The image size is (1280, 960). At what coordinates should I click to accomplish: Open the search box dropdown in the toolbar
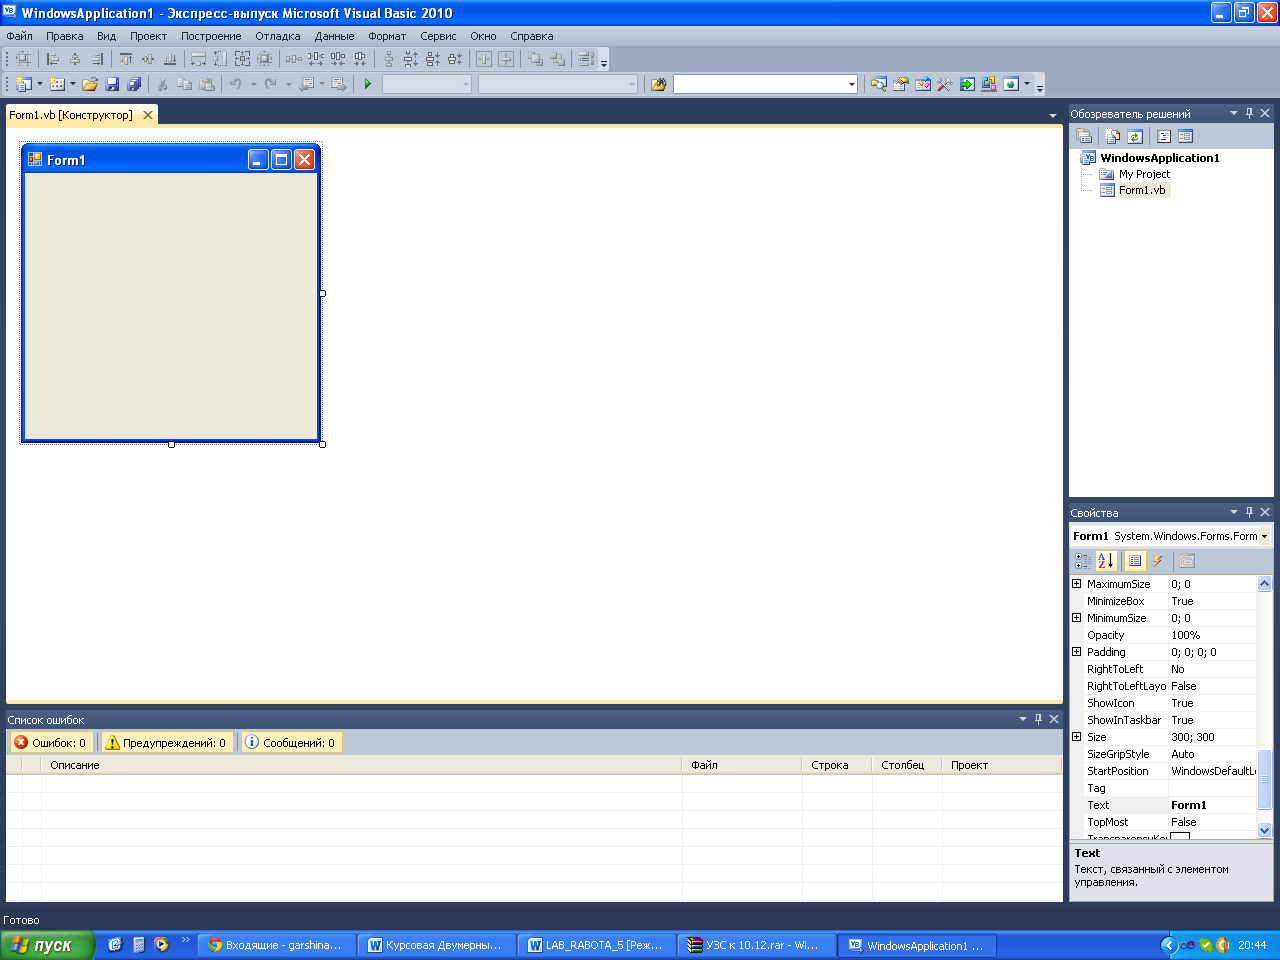[x=852, y=84]
